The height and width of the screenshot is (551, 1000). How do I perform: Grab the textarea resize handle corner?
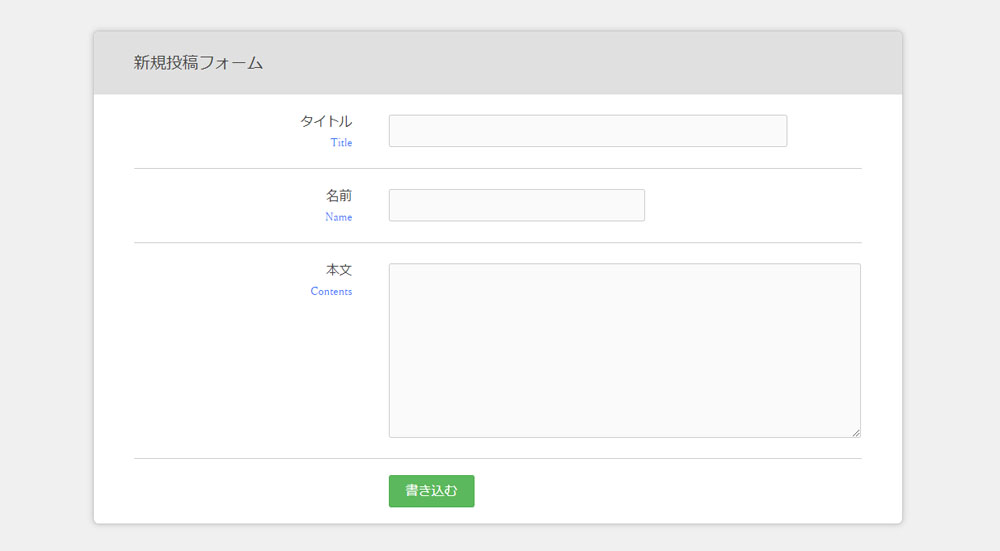pyautogui.click(x=856, y=433)
